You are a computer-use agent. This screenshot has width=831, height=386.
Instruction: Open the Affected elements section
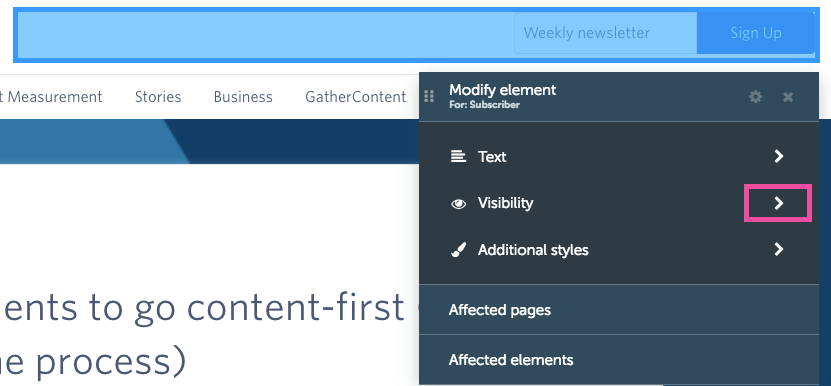(619, 359)
